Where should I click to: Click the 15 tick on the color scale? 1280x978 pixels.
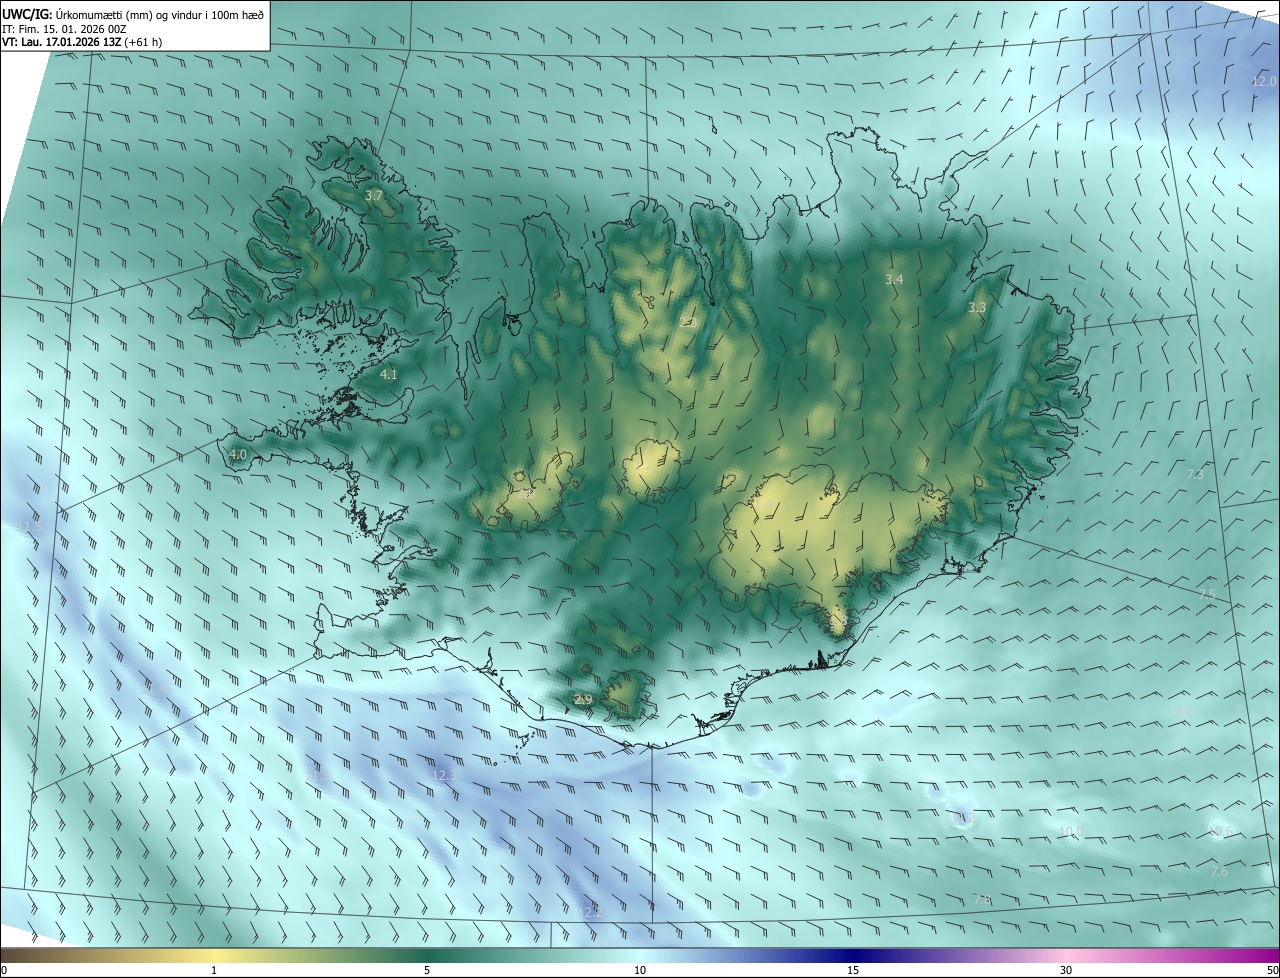[853, 970]
